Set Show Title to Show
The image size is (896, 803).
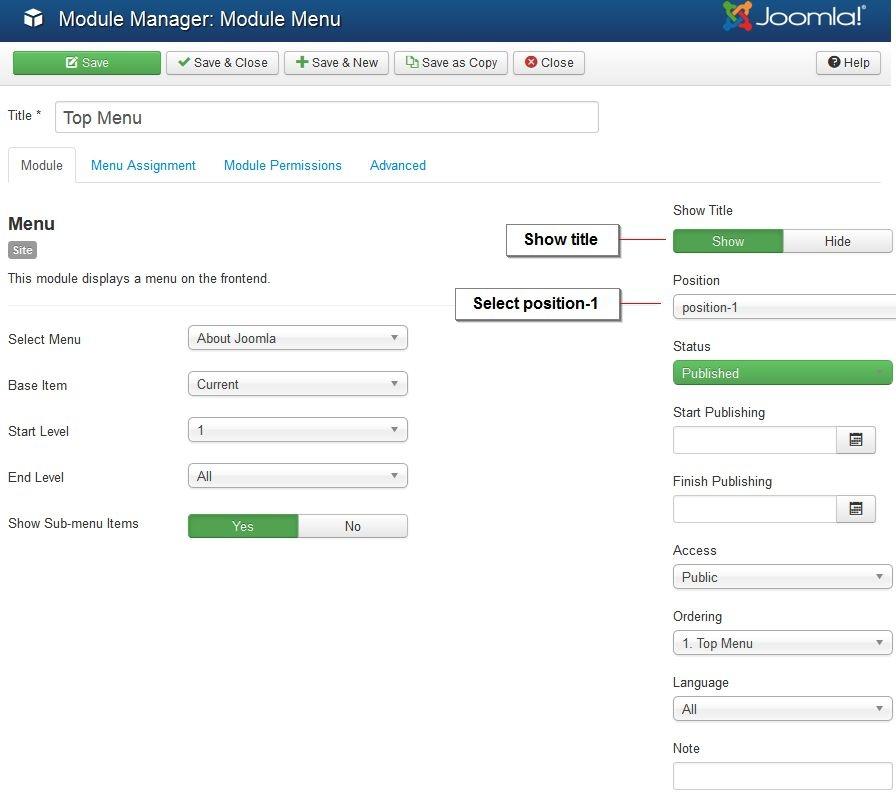[727, 241]
